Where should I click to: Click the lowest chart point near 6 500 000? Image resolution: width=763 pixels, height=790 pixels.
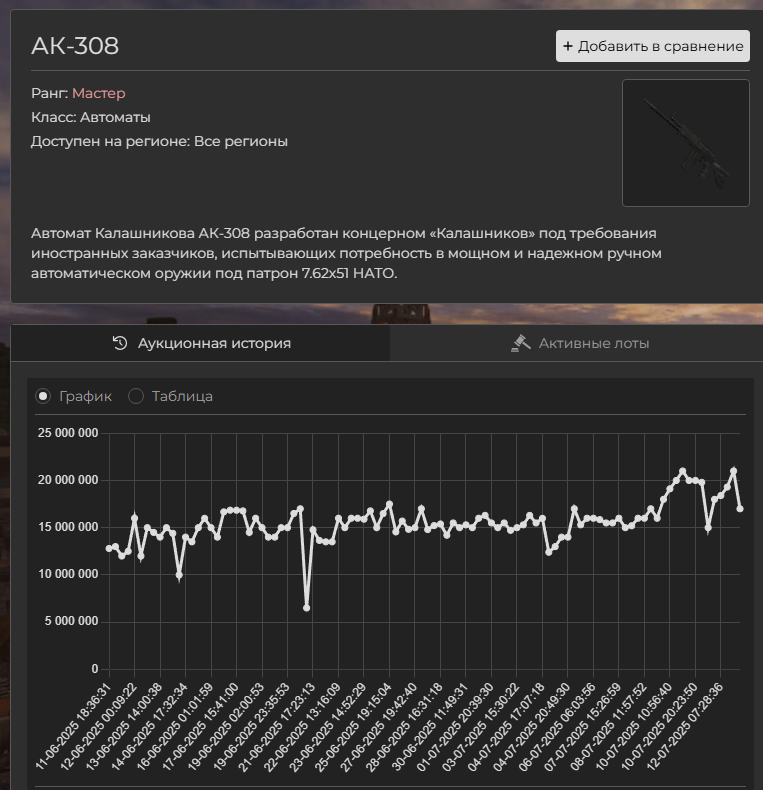306,608
